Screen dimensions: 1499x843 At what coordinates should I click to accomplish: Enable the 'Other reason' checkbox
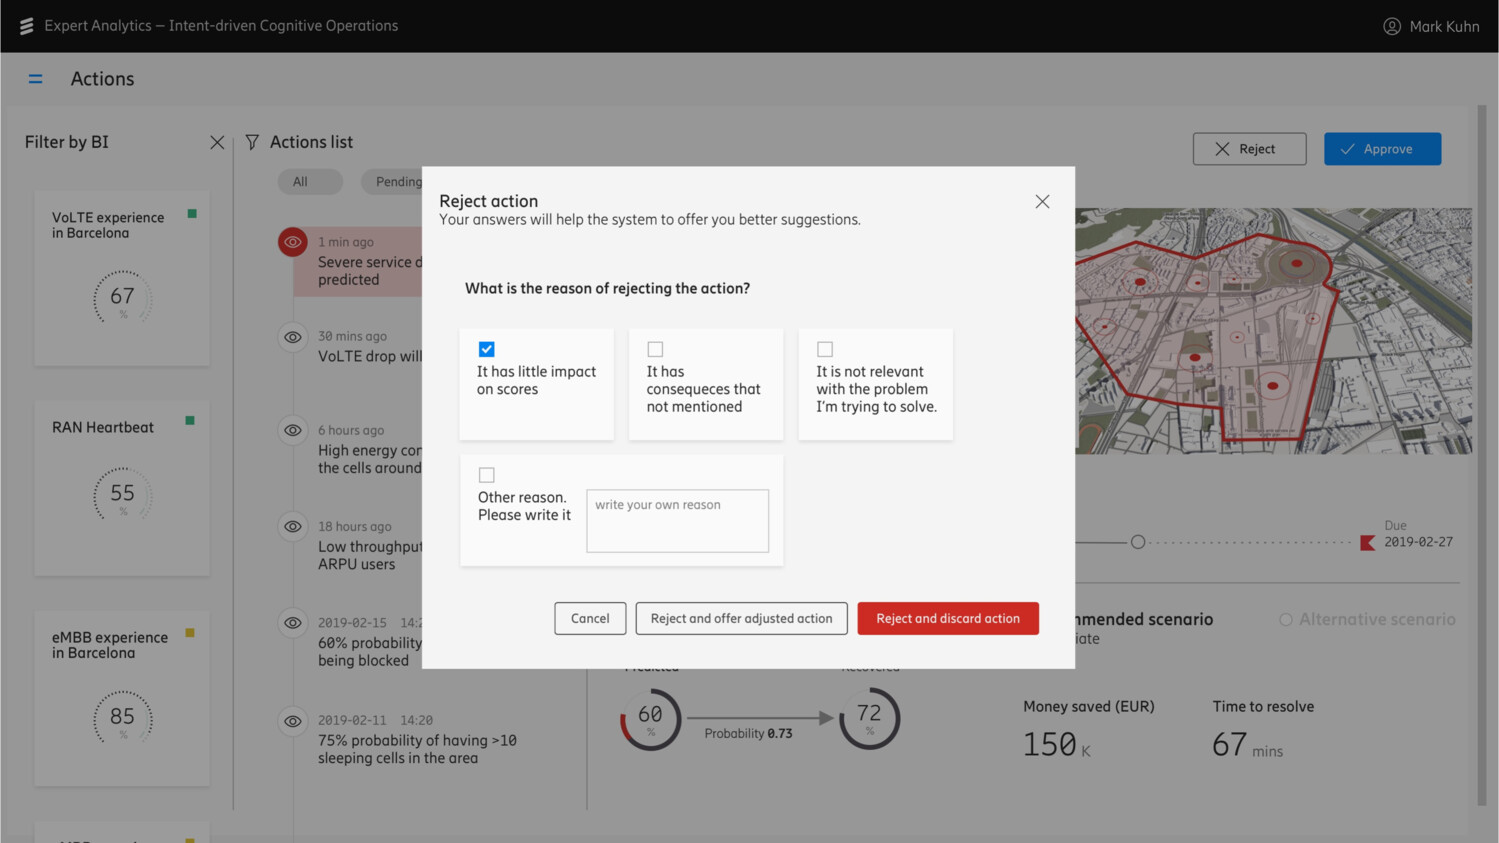[x=487, y=475]
